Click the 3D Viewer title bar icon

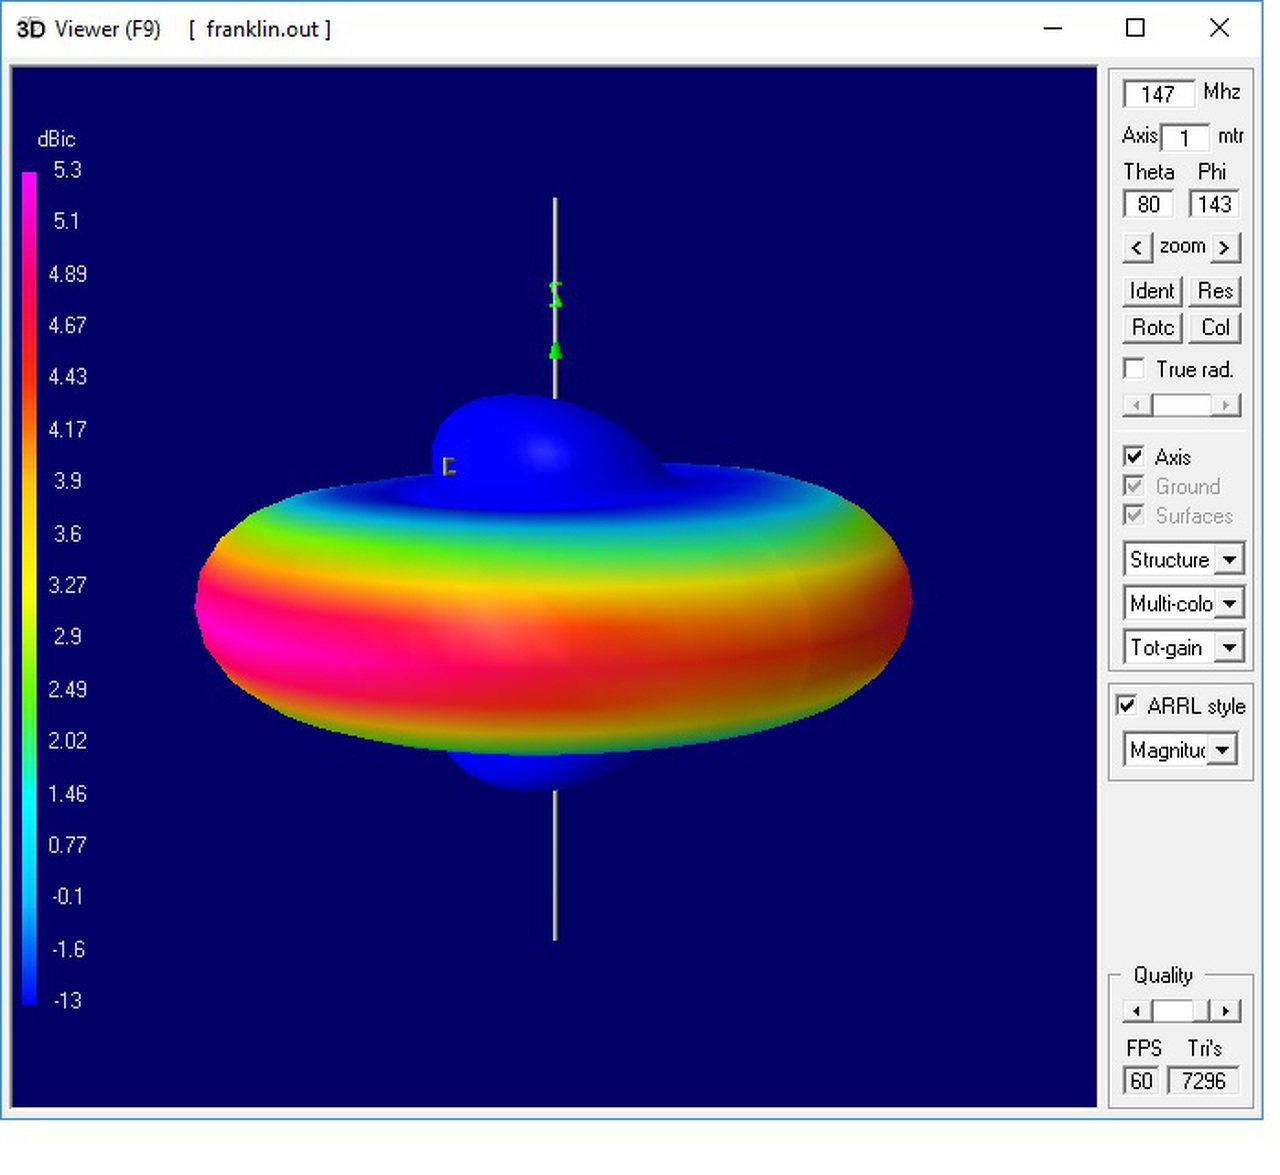tap(31, 29)
